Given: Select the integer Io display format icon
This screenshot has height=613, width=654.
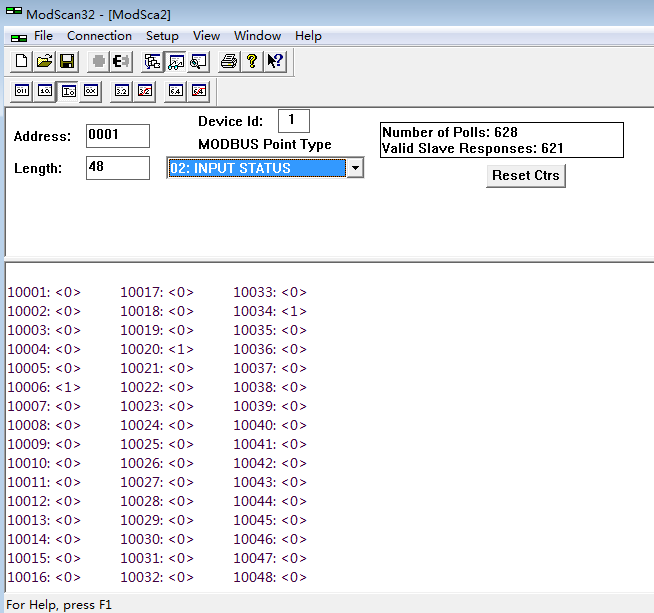Looking at the screenshot, I should [68, 90].
